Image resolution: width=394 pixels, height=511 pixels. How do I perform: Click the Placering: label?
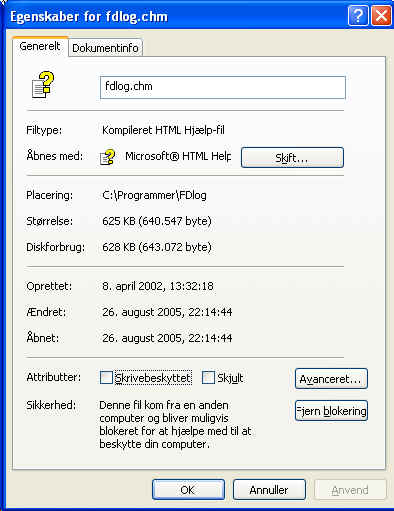coord(49,195)
